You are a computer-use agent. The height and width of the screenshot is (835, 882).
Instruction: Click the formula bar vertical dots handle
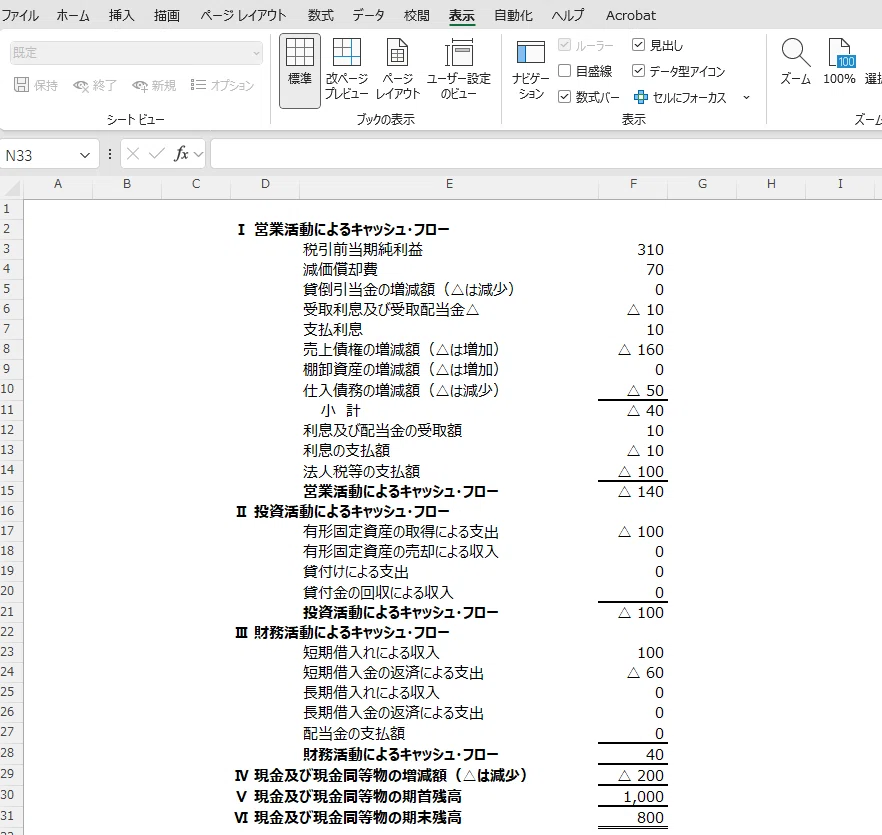point(110,154)
